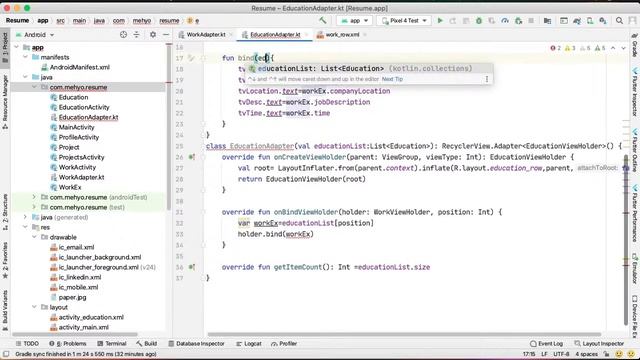This screenshot has height=360, width=640.
Task: Open the Terminal tool window tab
Action: pos(112,344)
